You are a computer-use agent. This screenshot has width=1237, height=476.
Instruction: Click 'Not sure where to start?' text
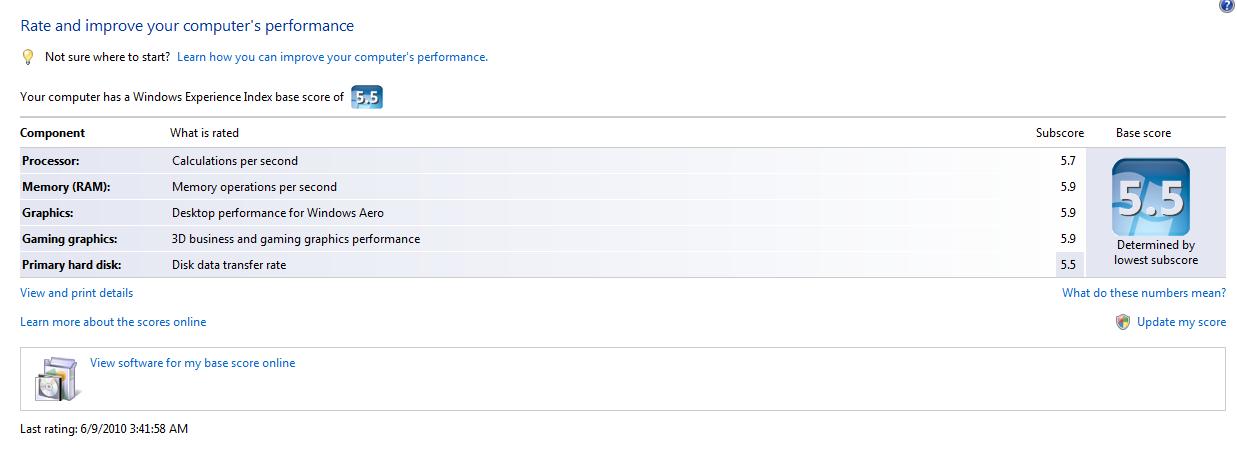pyautogui.click(x=107, y=57)
